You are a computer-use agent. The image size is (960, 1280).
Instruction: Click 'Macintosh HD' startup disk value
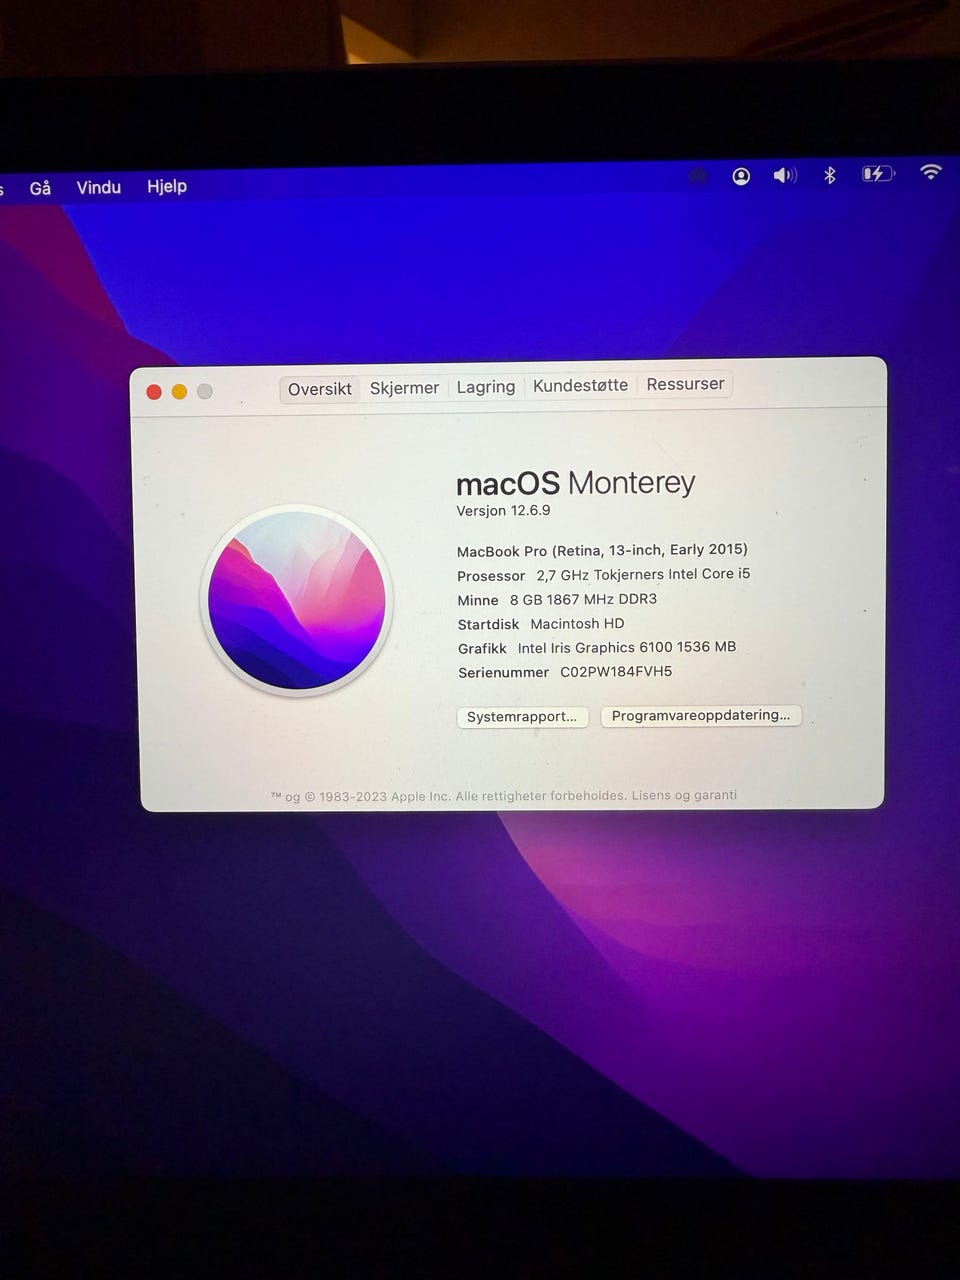tap(577, 624)
